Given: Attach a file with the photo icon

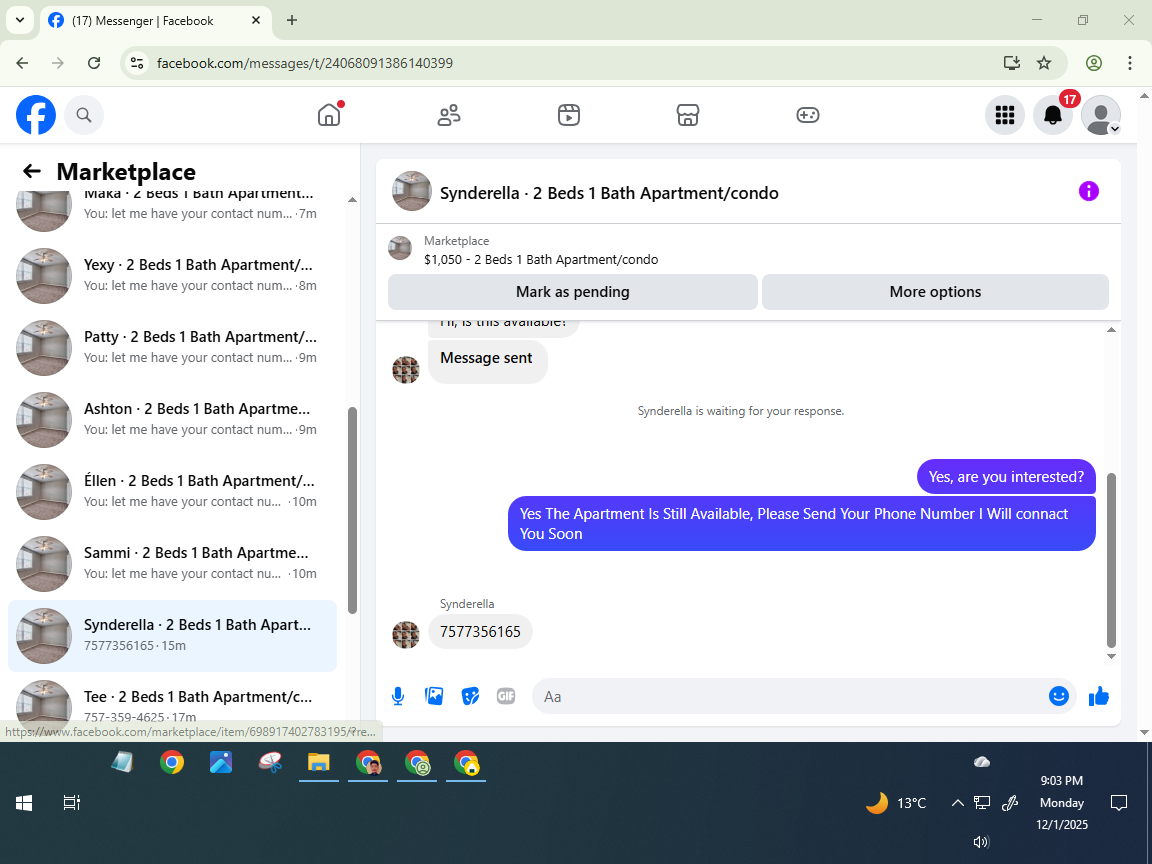Looking at the screenshot, I should 434,696.
